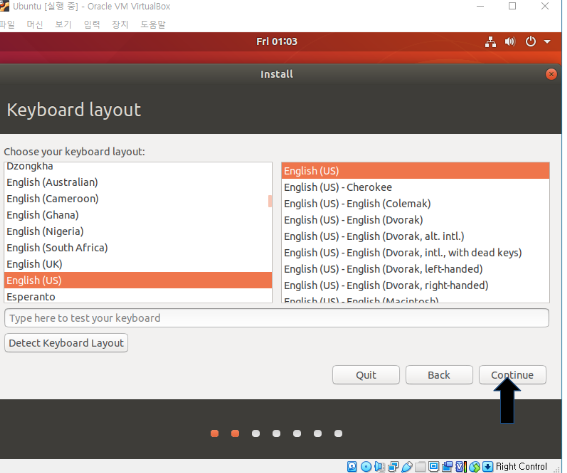Select English (Dvorak, left-handed) variant
The image size is (567, 473).
[415, 269]
